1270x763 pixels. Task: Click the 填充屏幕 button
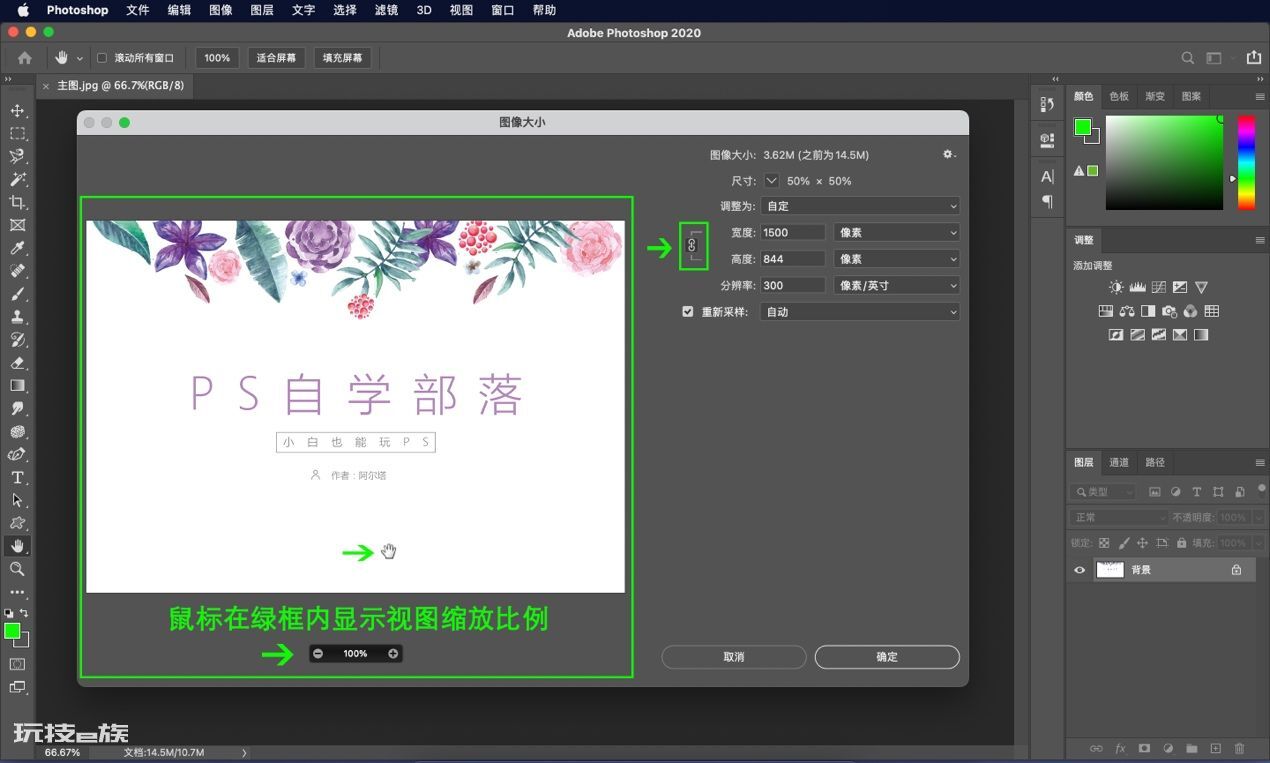coord(342,58)
